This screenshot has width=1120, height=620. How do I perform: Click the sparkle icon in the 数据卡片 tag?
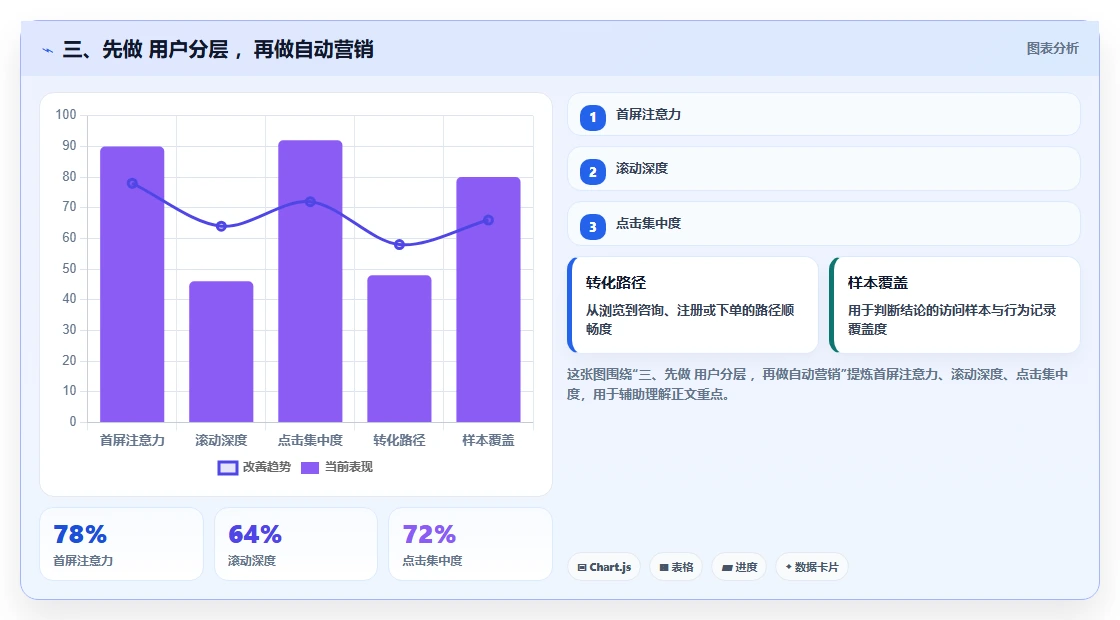click(x=789, y=567)
